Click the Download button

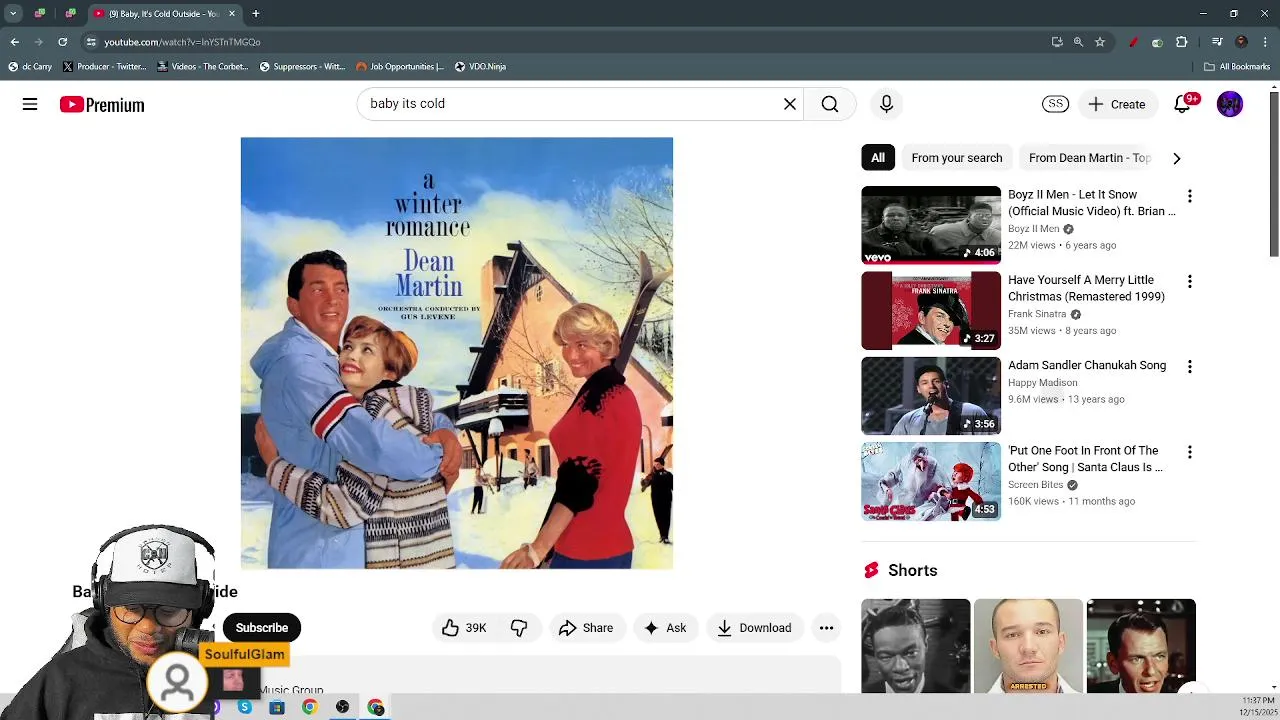click(754, 628)
